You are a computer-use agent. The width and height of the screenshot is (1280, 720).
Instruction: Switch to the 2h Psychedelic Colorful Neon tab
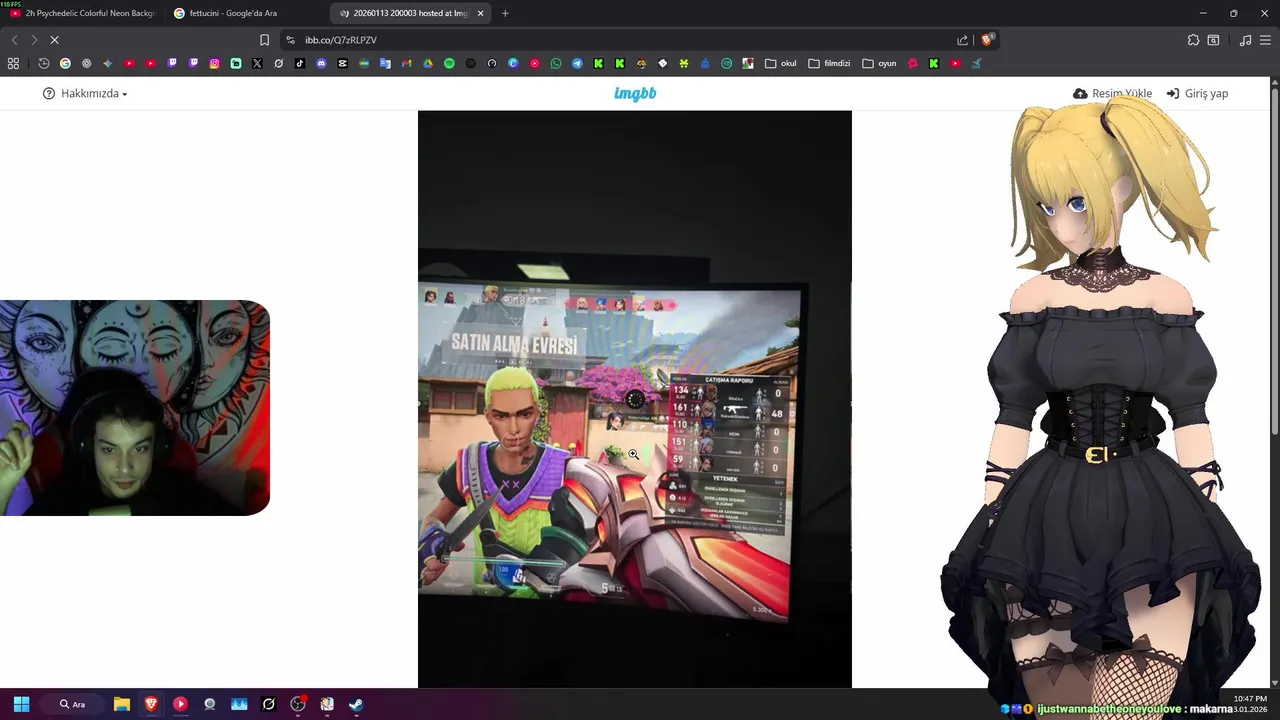(83, 13)
